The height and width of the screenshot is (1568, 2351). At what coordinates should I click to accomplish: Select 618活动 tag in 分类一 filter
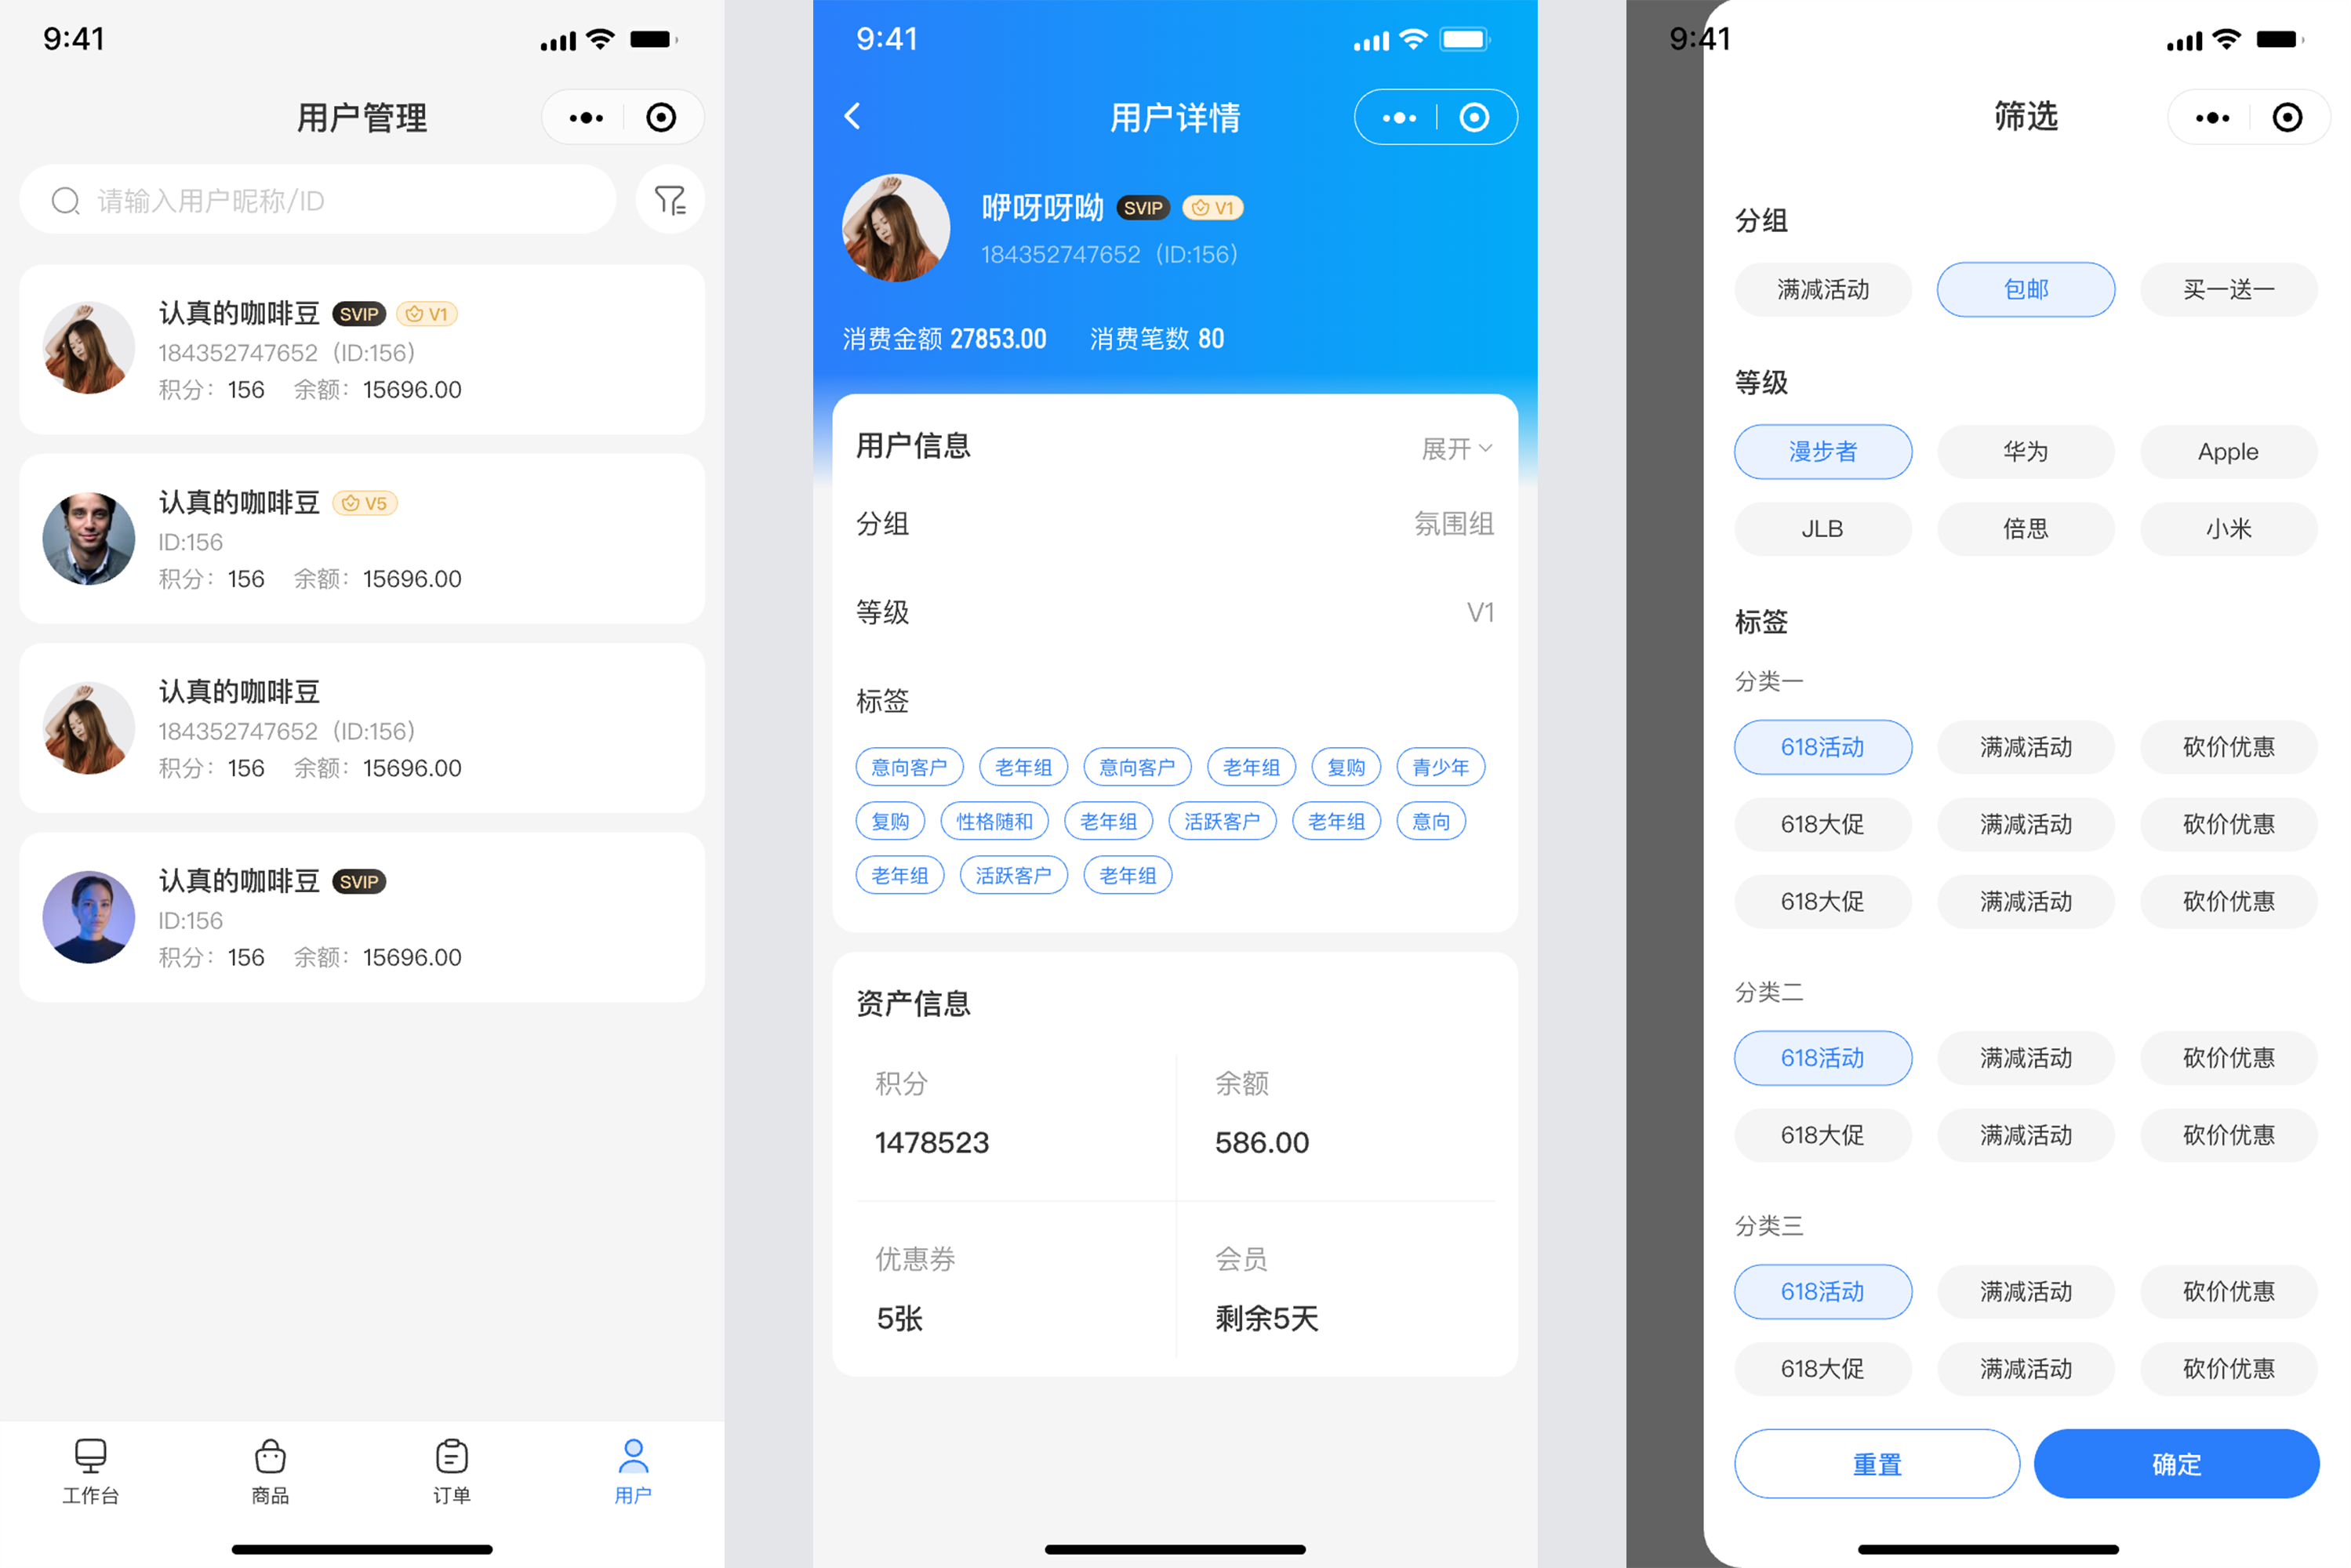coord(1821,746)
